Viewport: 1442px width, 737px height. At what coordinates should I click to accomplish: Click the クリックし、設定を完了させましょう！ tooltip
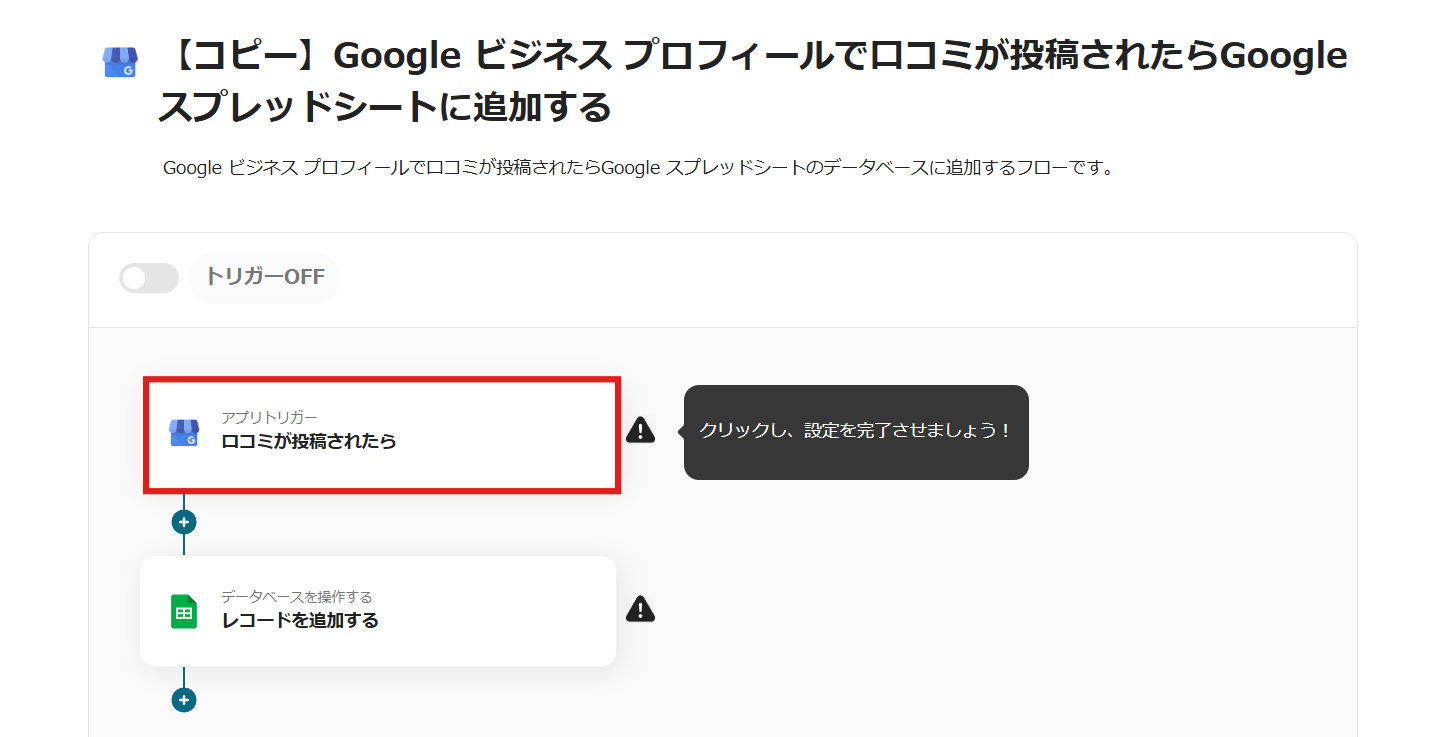(x=856, y=432)
